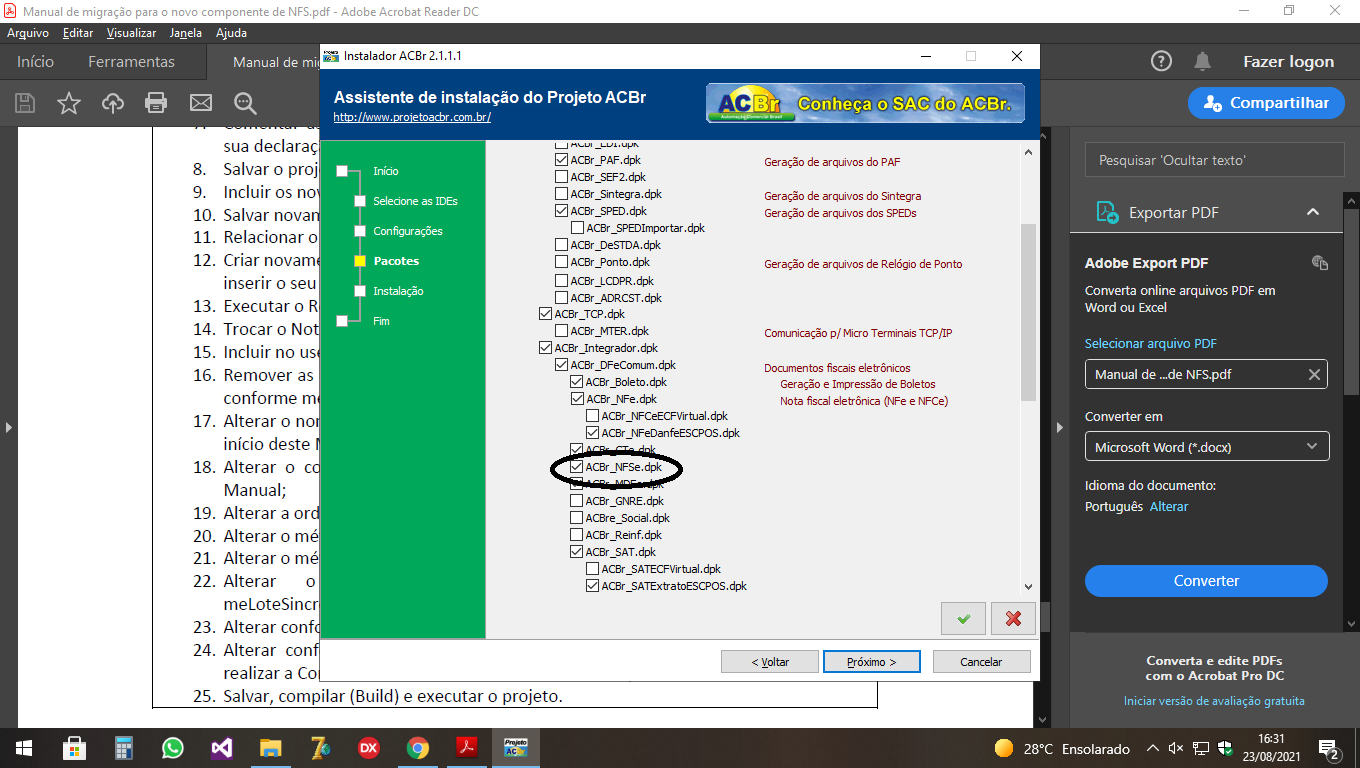
Task: Click Próximo button in installer
Action: (x=871, y=662)
